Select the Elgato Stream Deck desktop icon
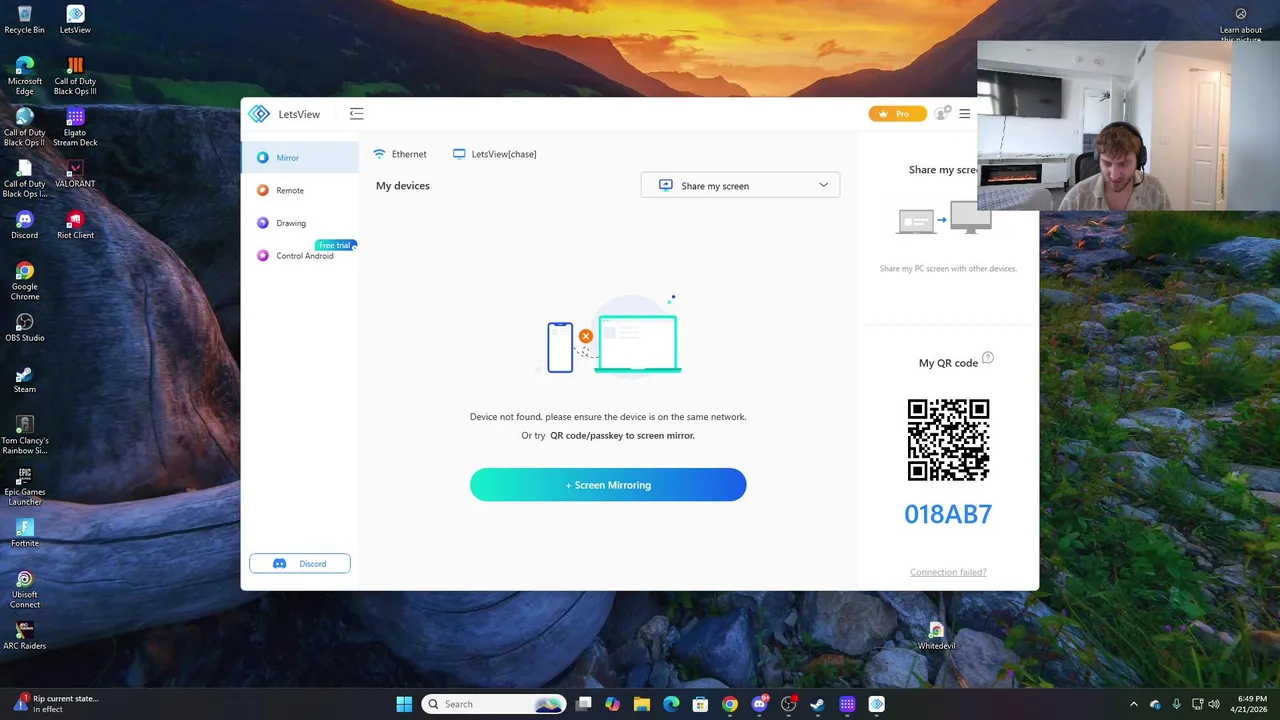This screenshot has width=1280, height=720. (x=75, y=127)
